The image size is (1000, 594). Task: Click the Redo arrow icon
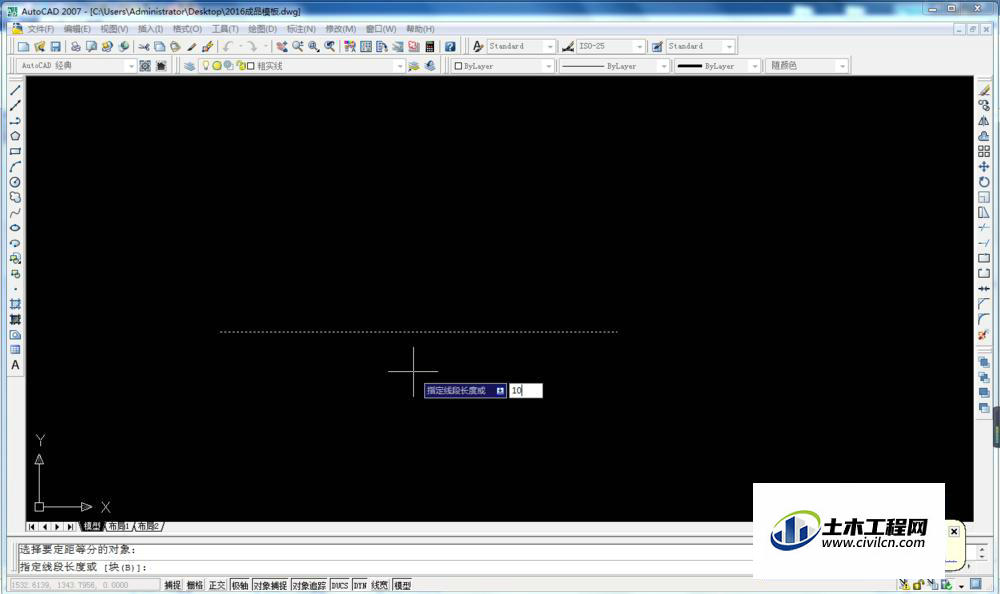[x=253, y=47]
